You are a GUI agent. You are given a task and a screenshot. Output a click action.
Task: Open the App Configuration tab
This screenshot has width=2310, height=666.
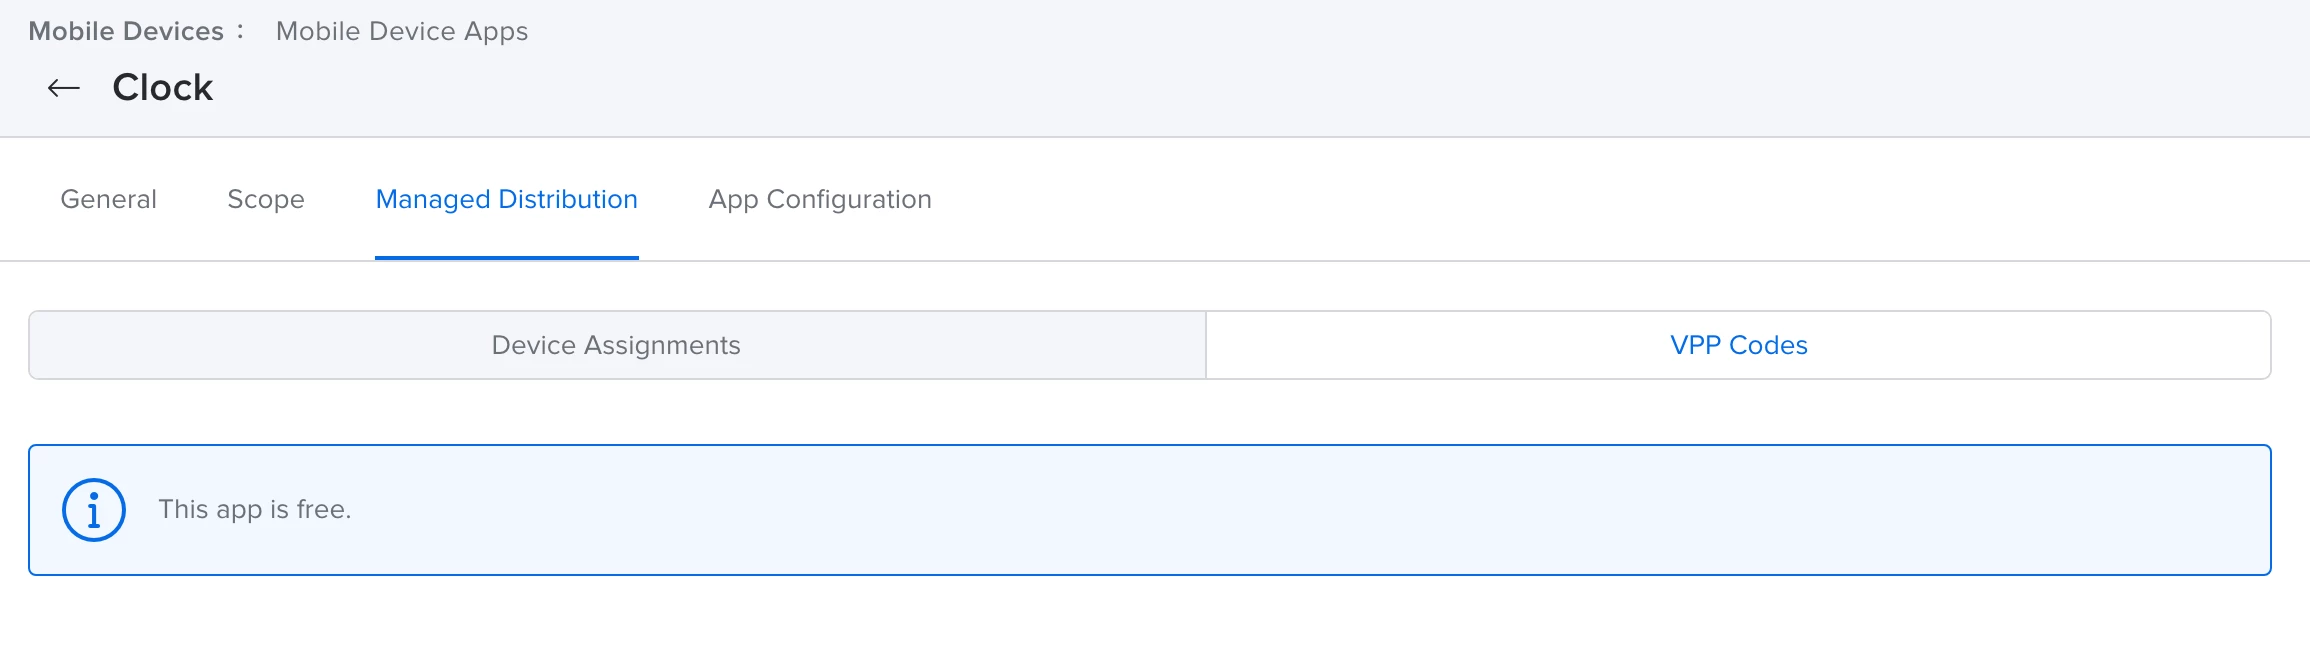(820, 199)
